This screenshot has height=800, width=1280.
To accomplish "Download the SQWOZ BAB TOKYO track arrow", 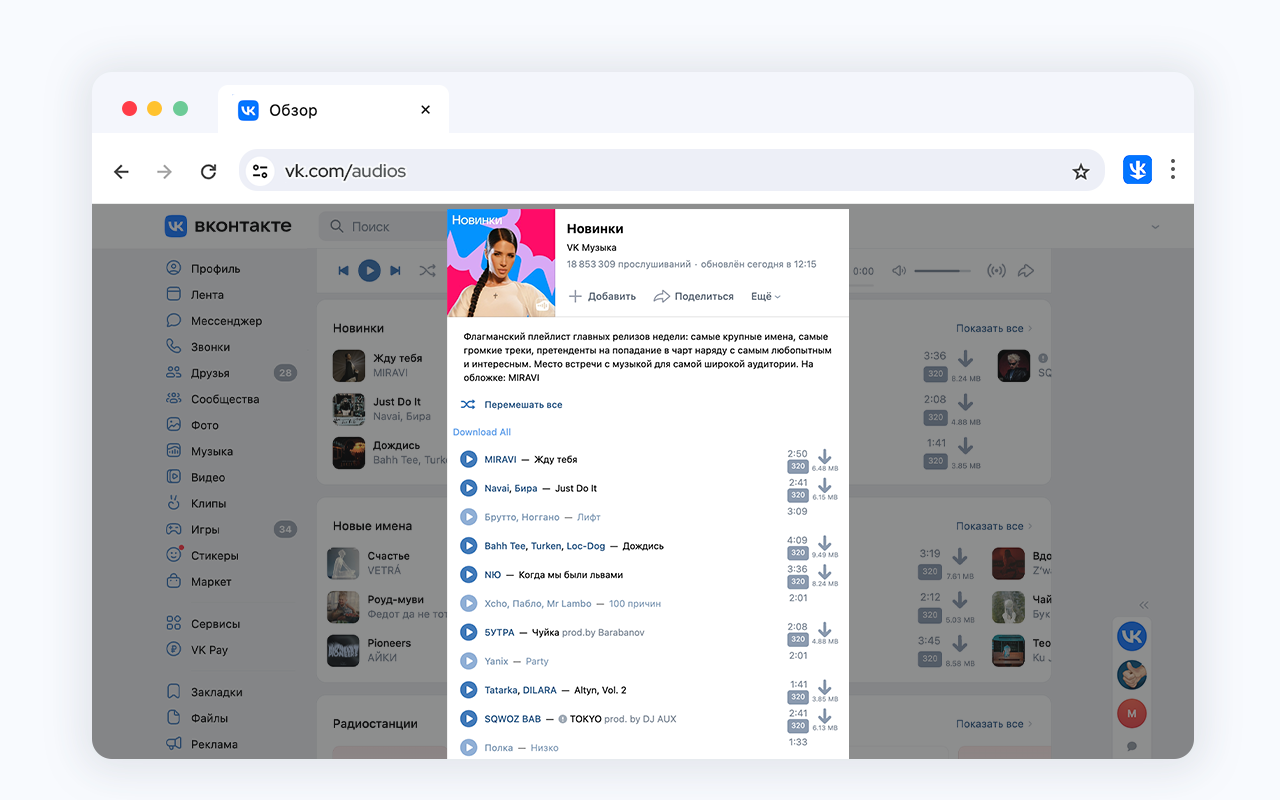I will coord(825,717).
